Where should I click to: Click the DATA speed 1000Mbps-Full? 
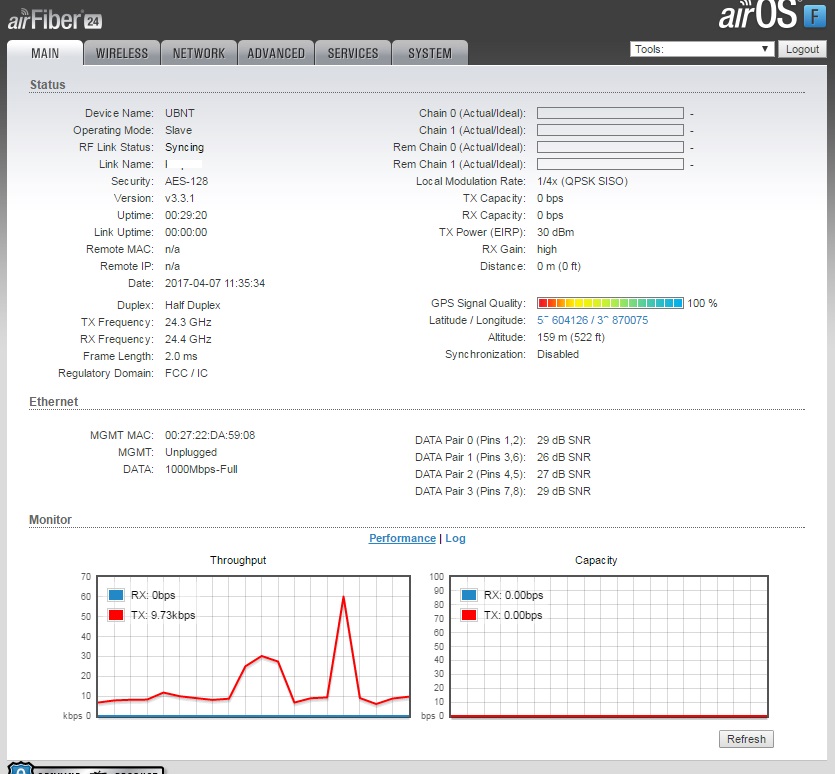click(201, 469)
